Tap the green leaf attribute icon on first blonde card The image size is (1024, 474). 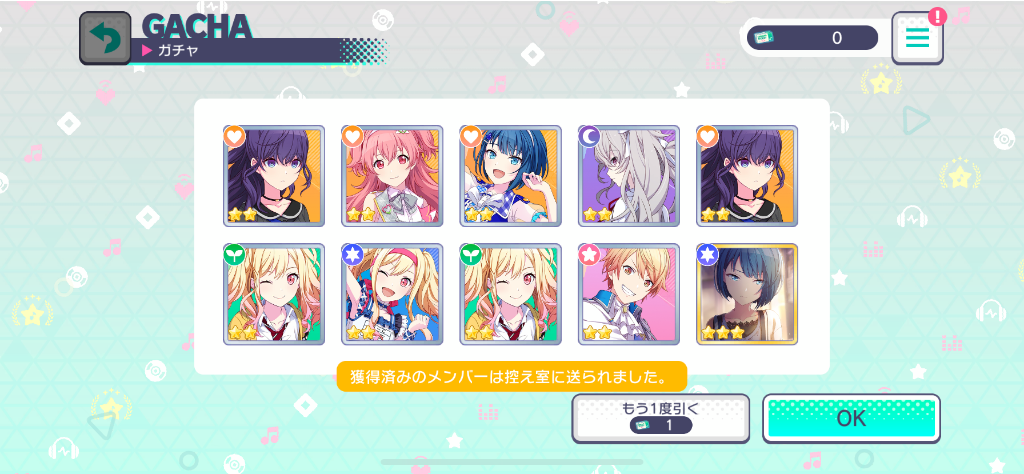pyautogui.click(x=234, y=255)
